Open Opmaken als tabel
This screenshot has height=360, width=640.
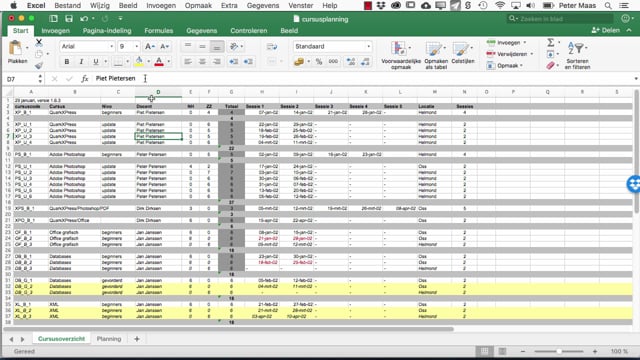click(436, 55)
